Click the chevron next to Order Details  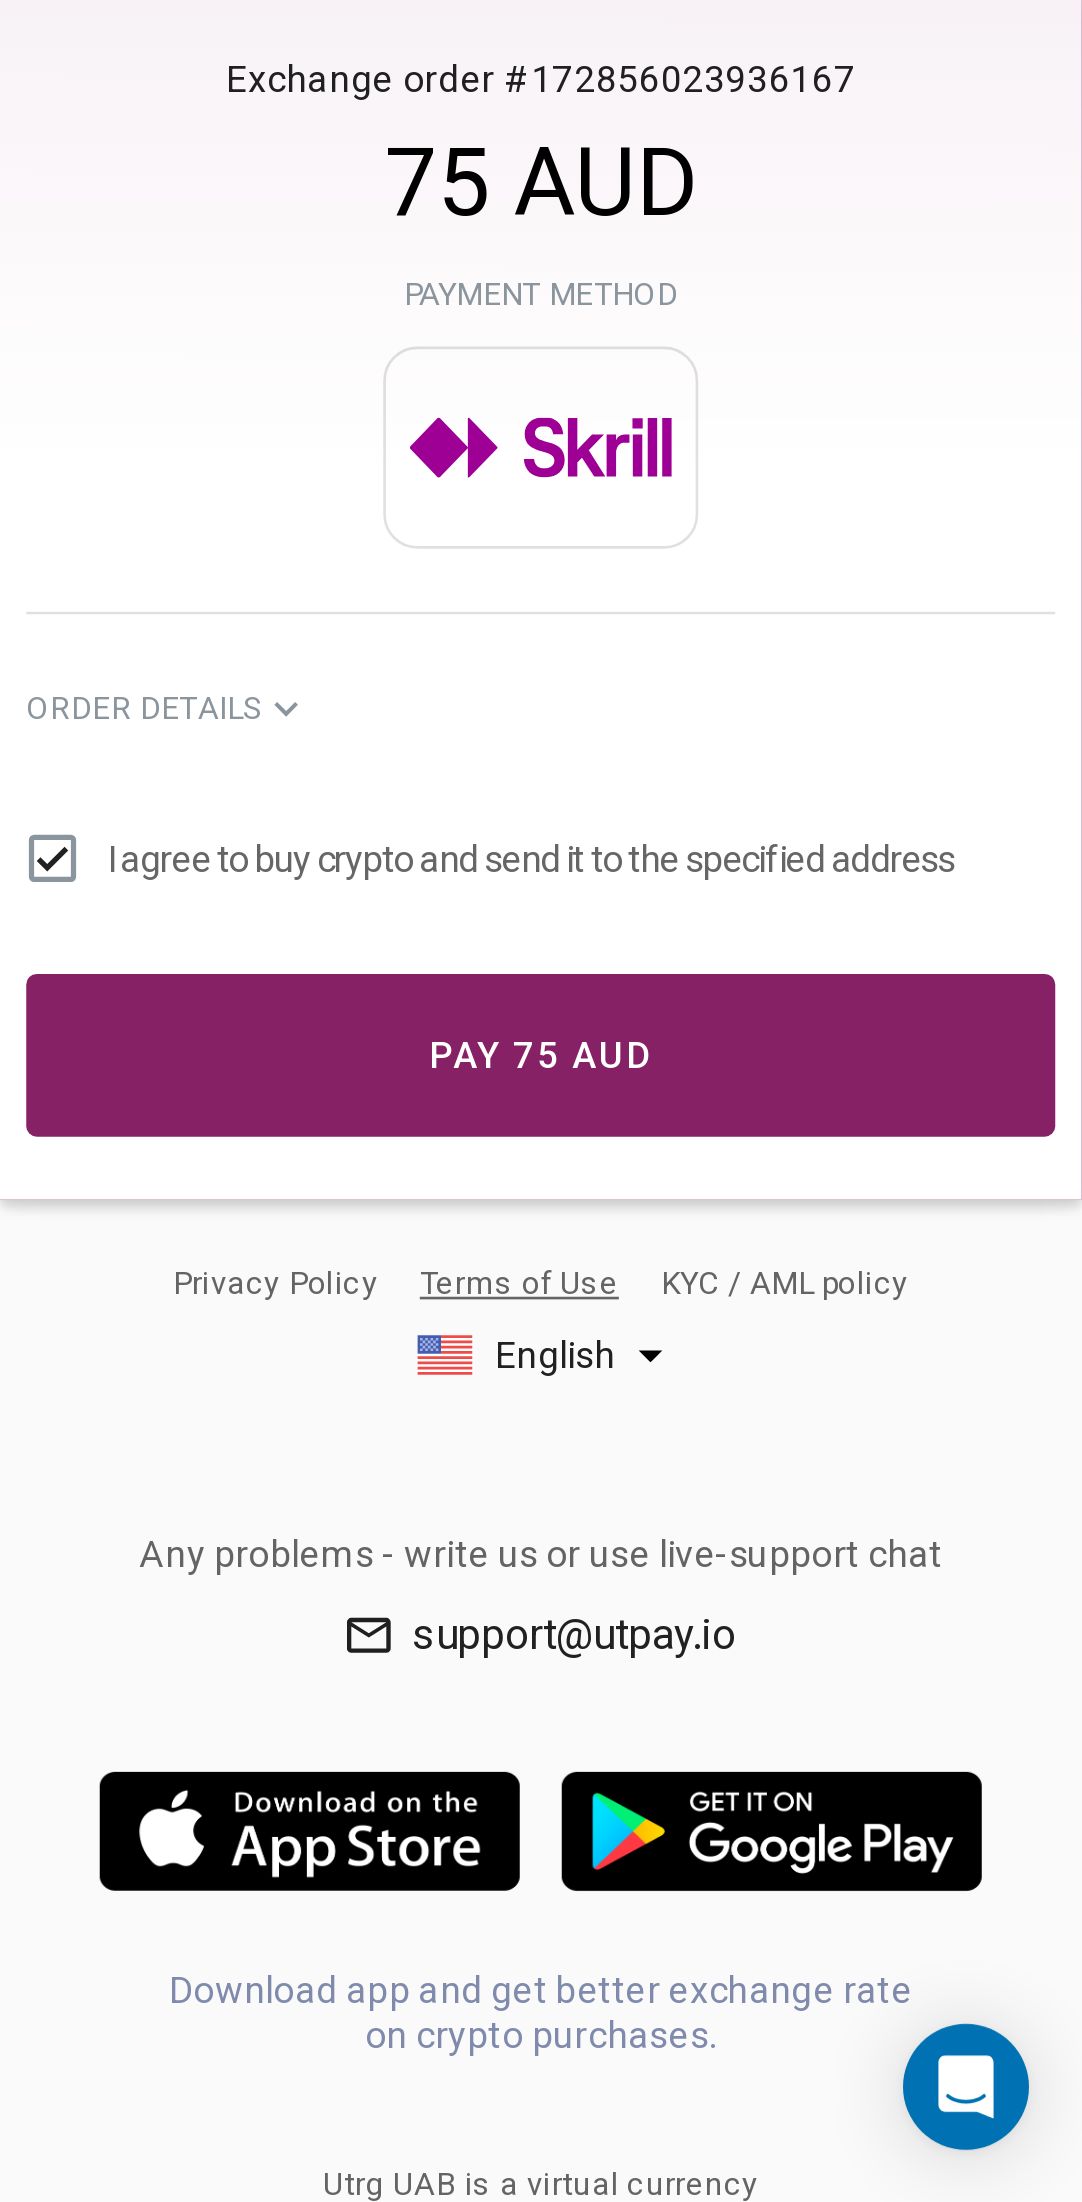[287, 709]
